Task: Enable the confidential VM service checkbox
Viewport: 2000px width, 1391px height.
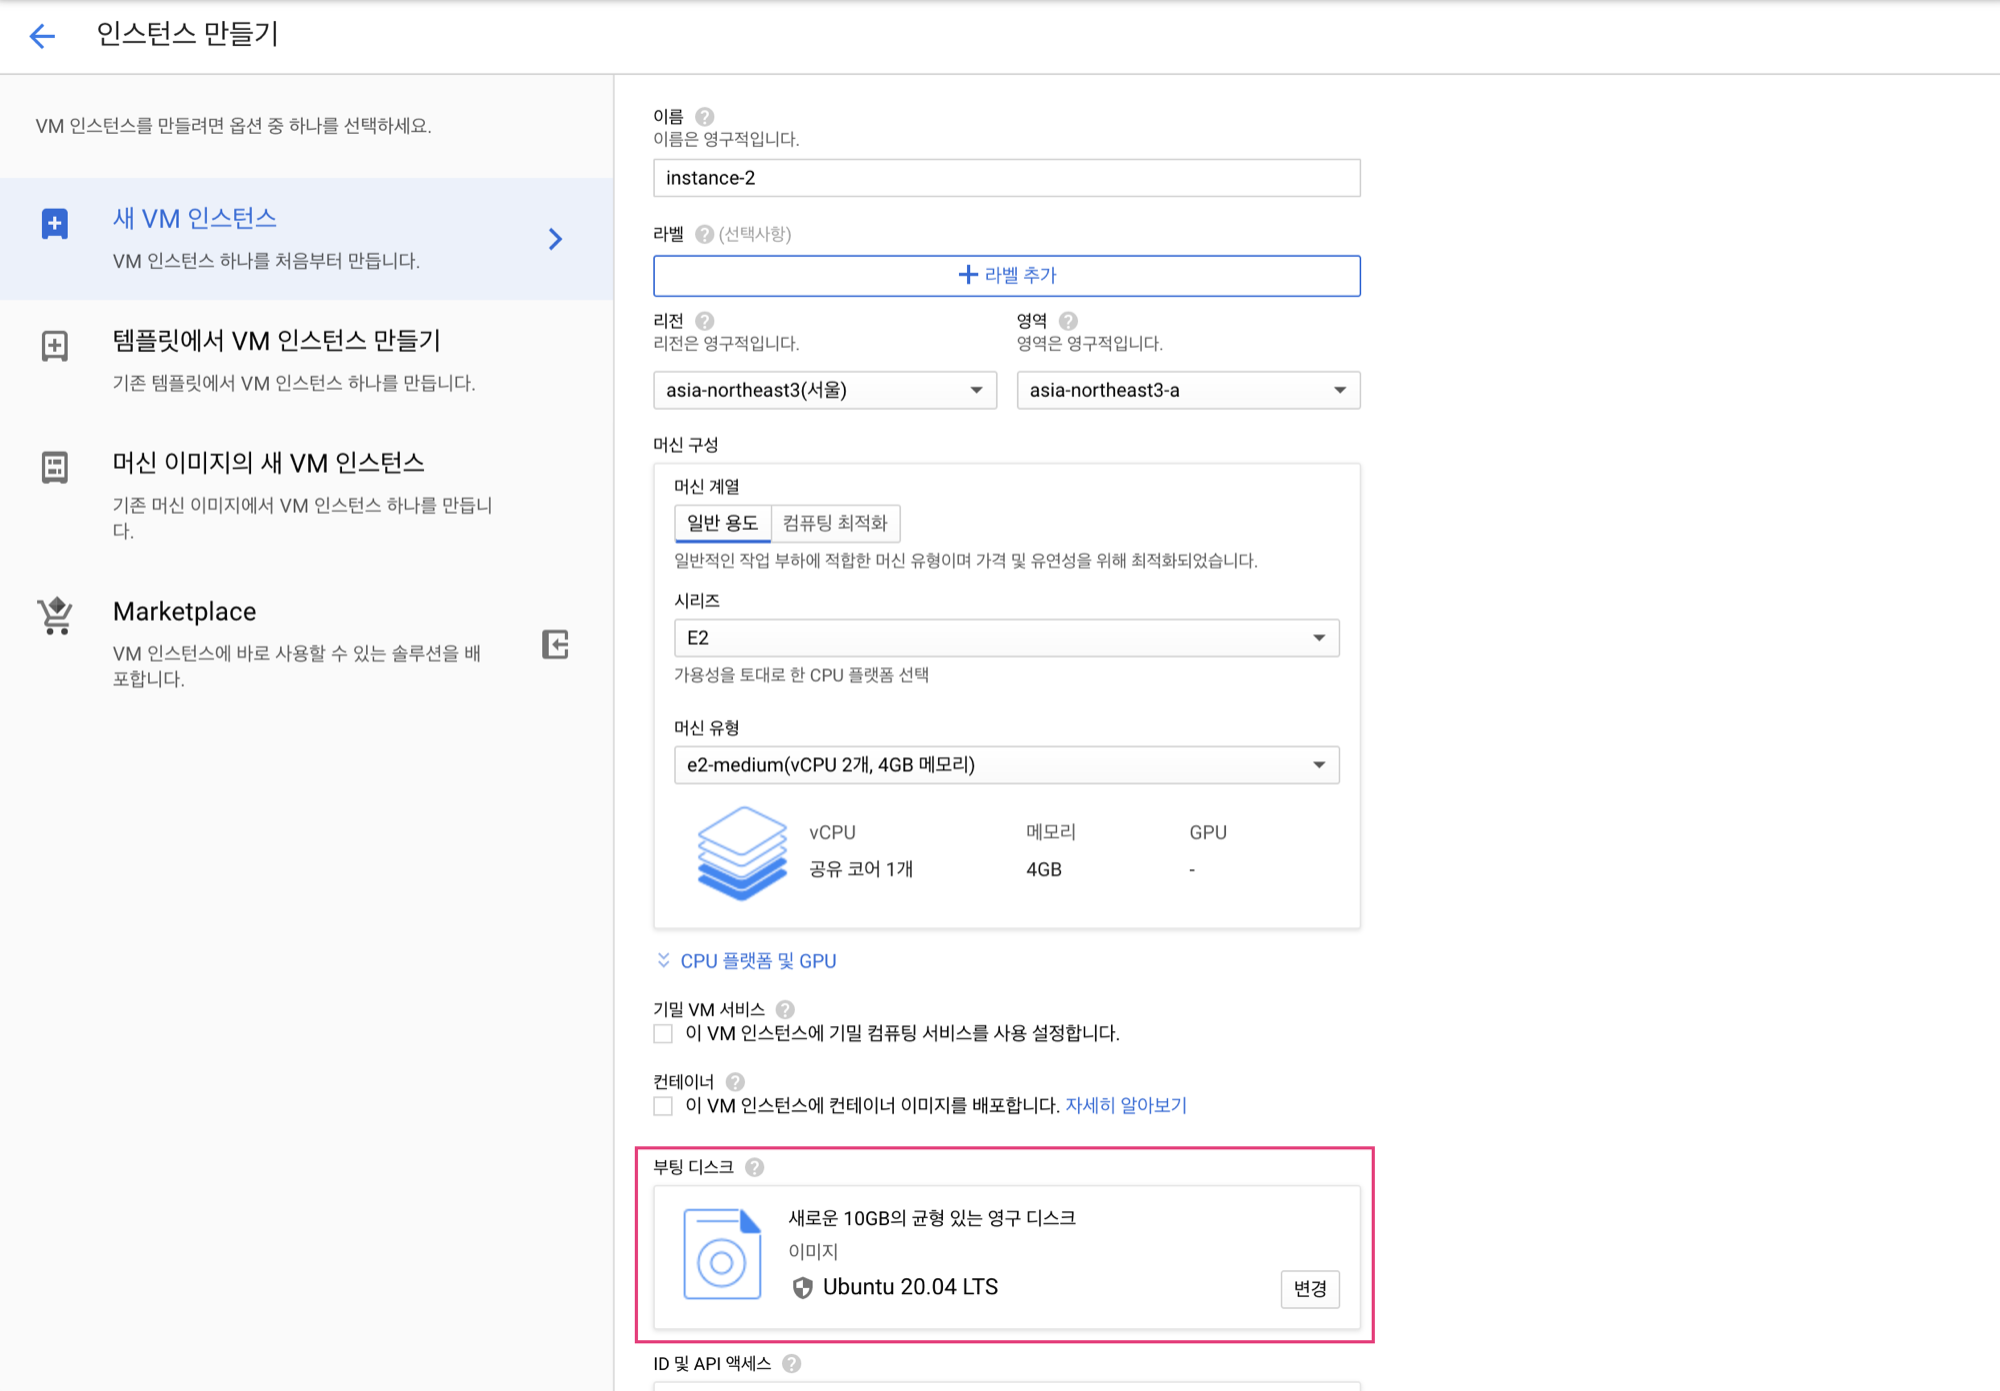Action: 663,1034
